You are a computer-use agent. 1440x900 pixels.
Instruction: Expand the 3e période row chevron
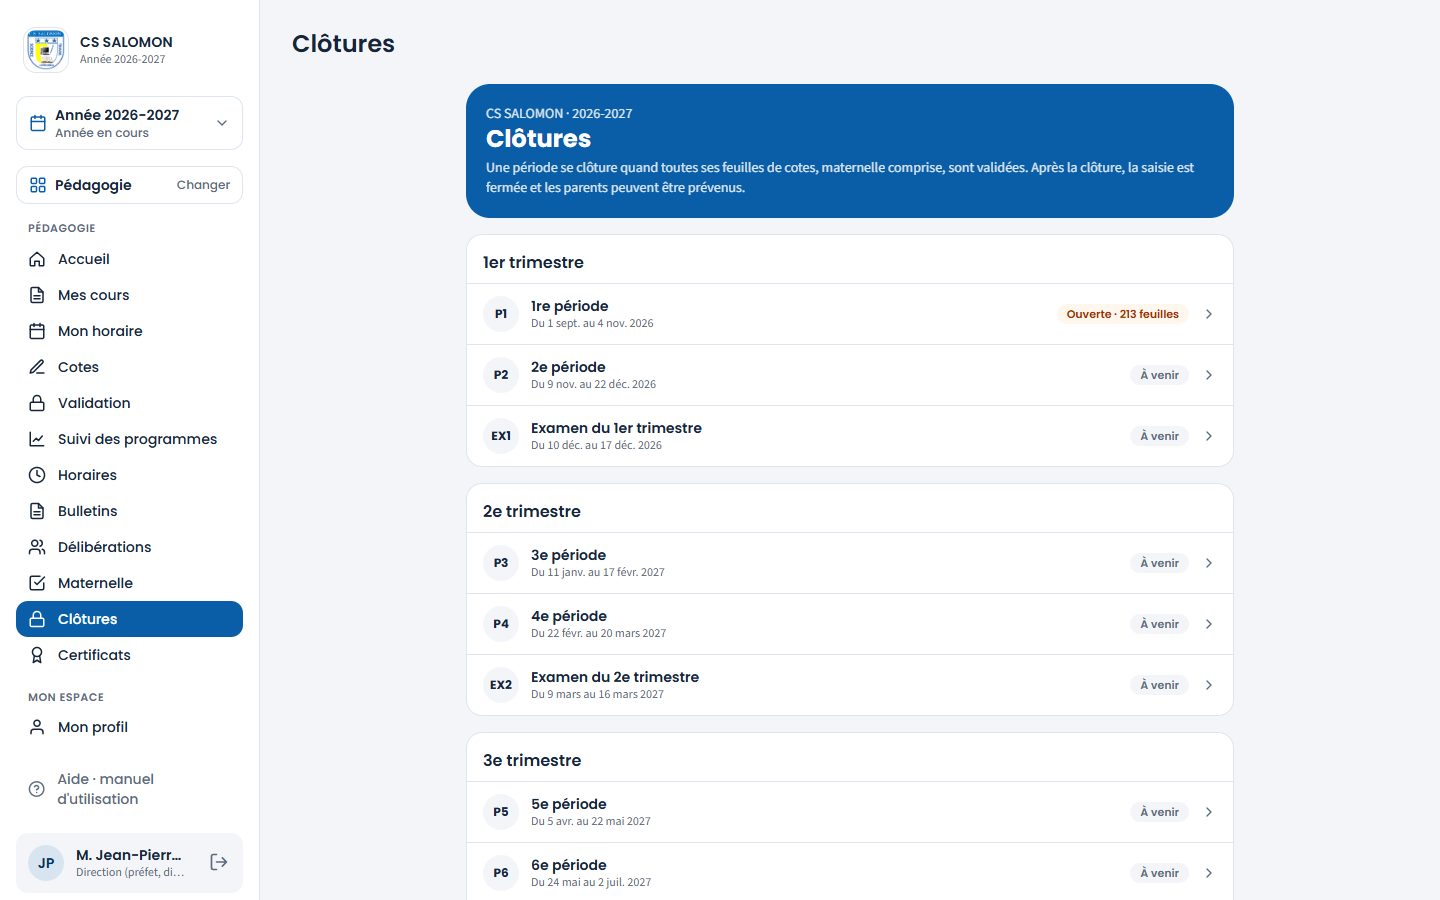click(1209, 563)
